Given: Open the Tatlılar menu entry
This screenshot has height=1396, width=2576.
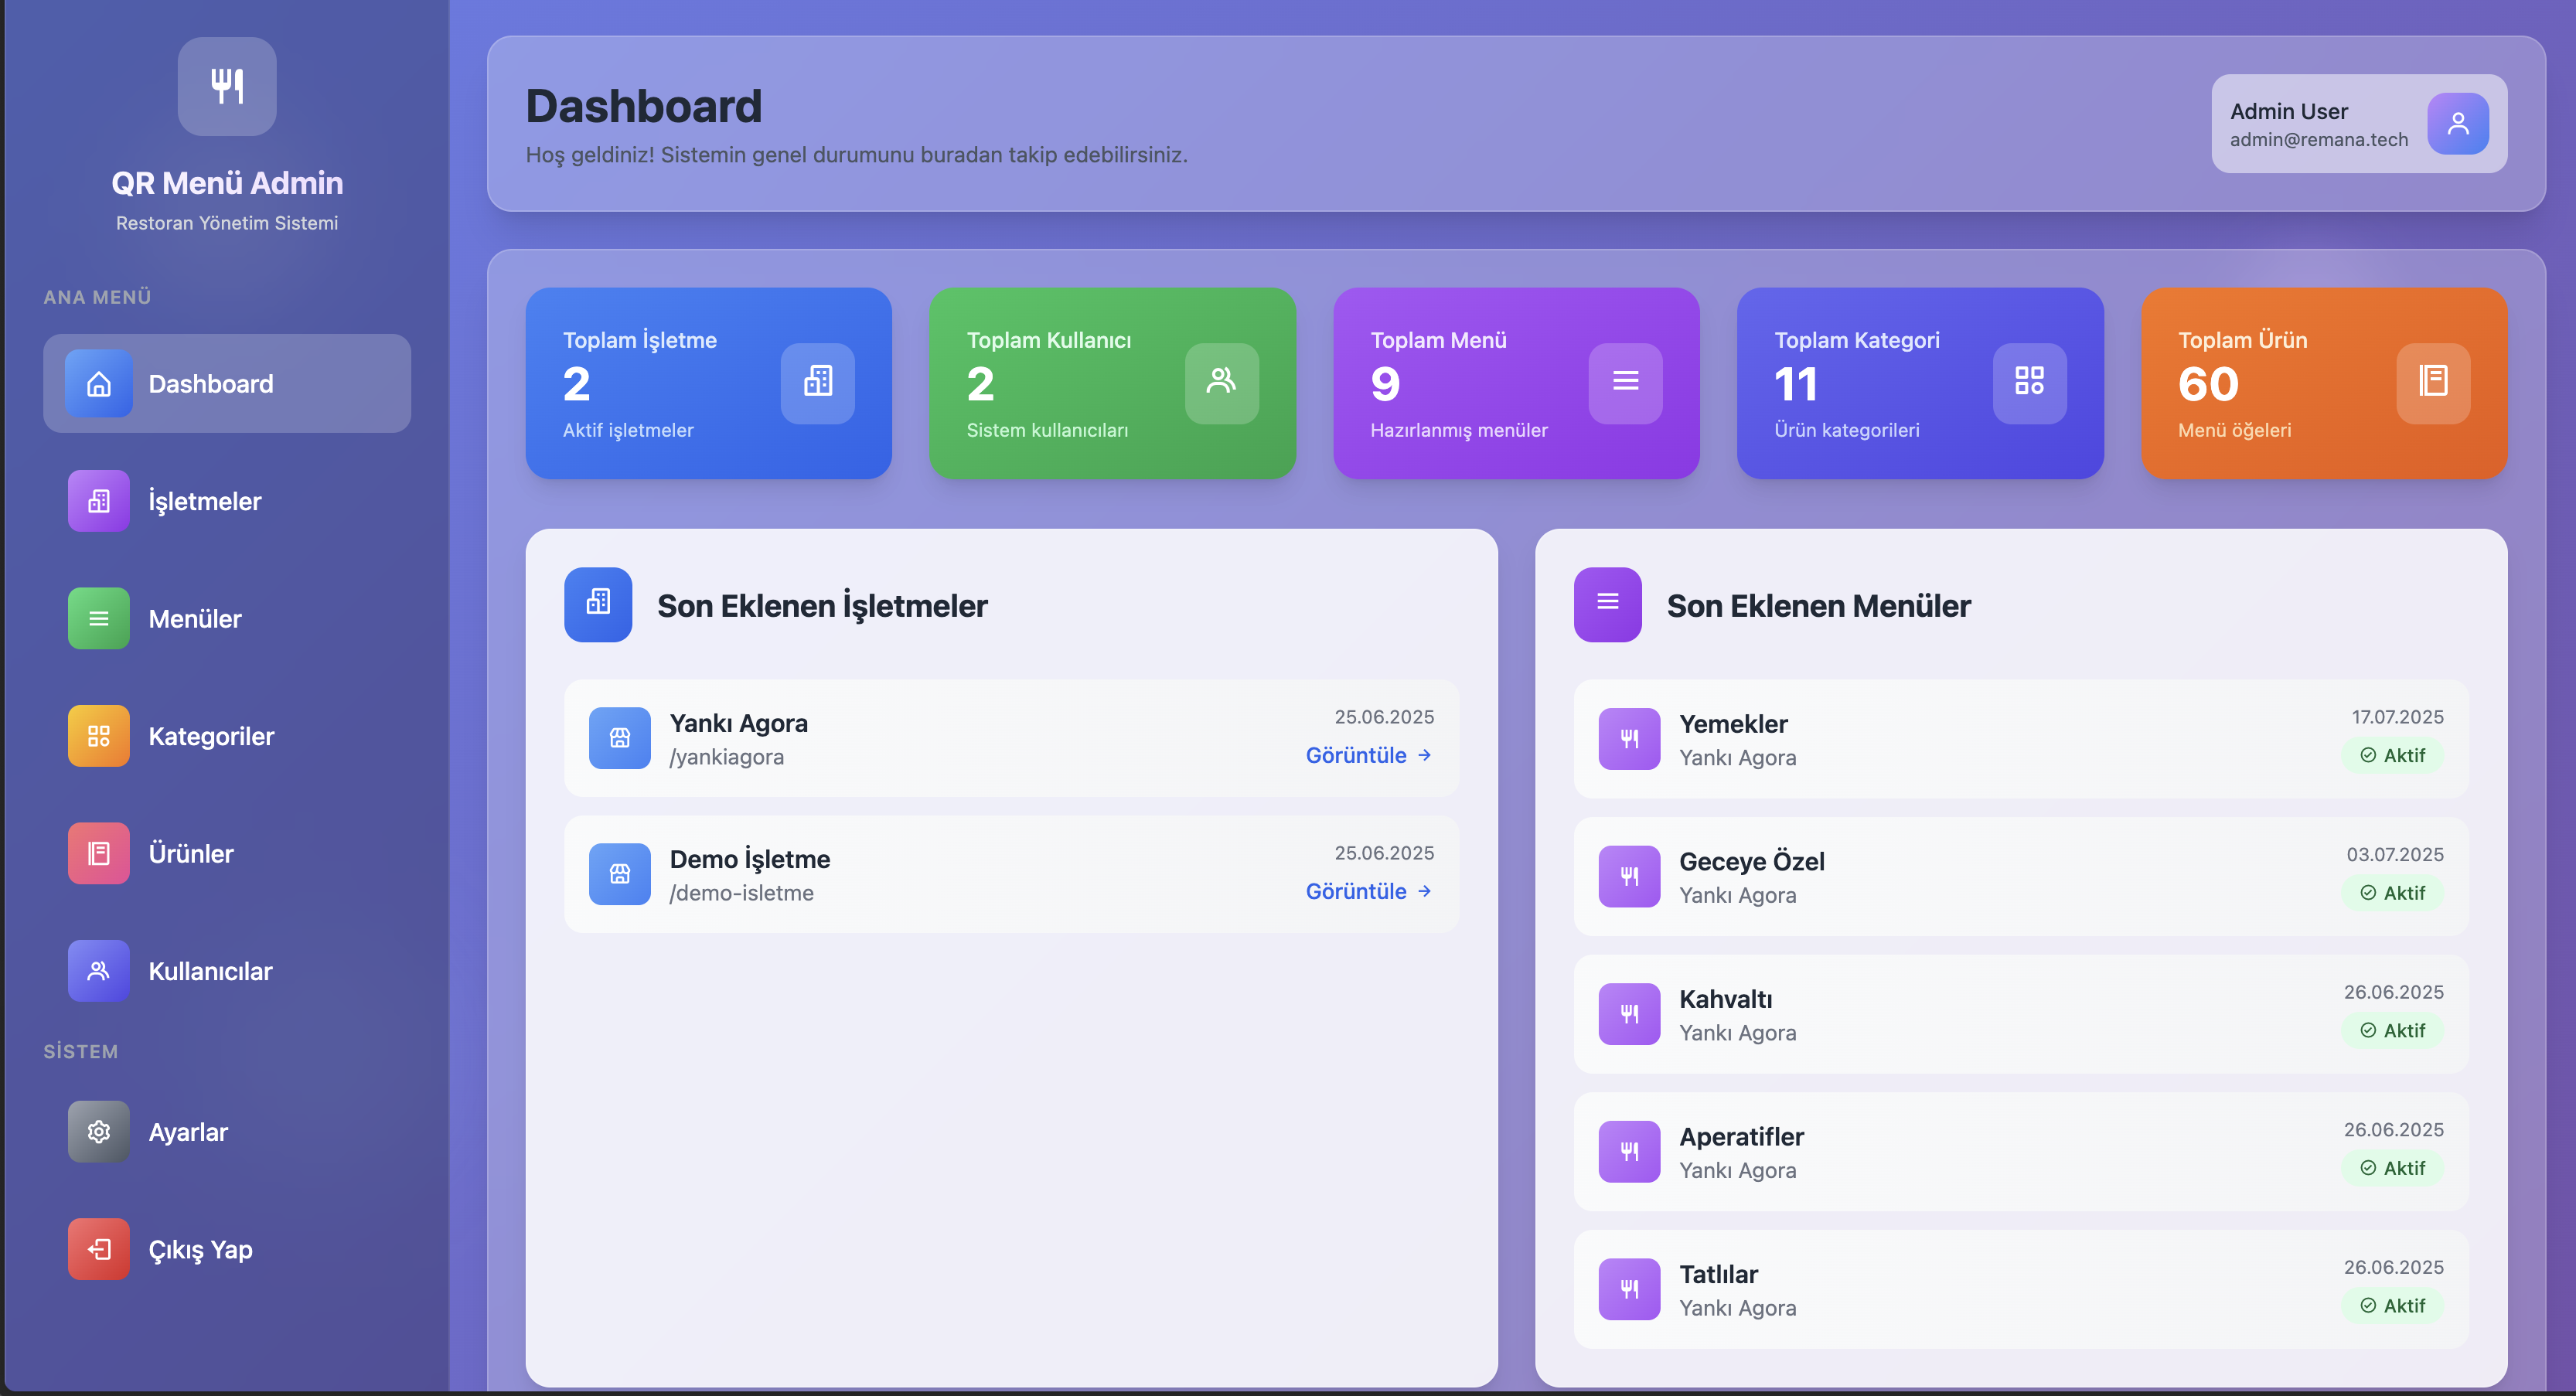Looking at the screenshot, I should (1717, 1275).
